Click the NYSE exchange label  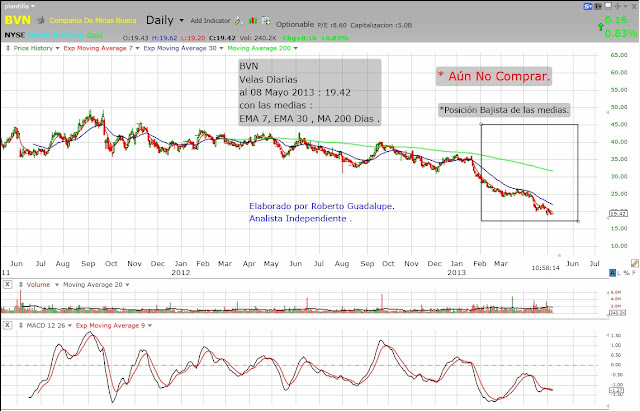click(x=15, y=35)
